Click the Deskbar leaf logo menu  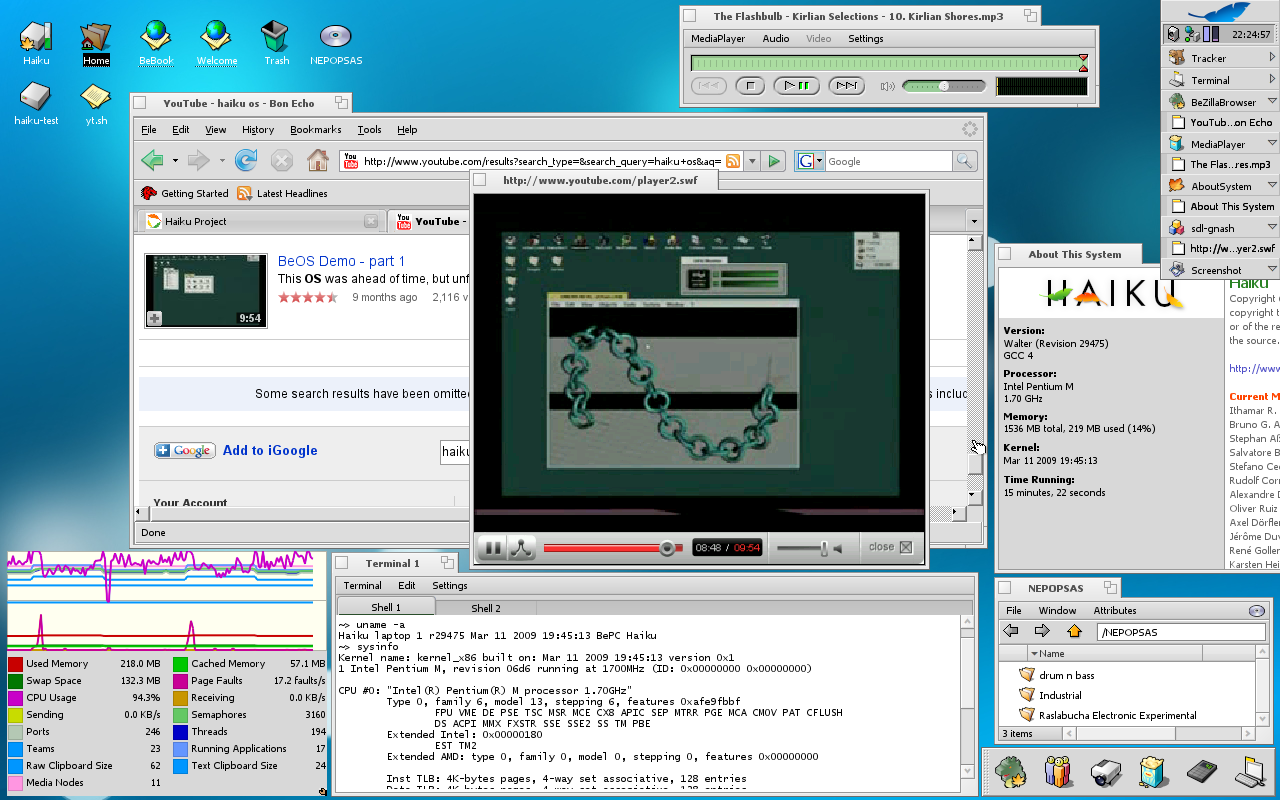pos(1220,12)
